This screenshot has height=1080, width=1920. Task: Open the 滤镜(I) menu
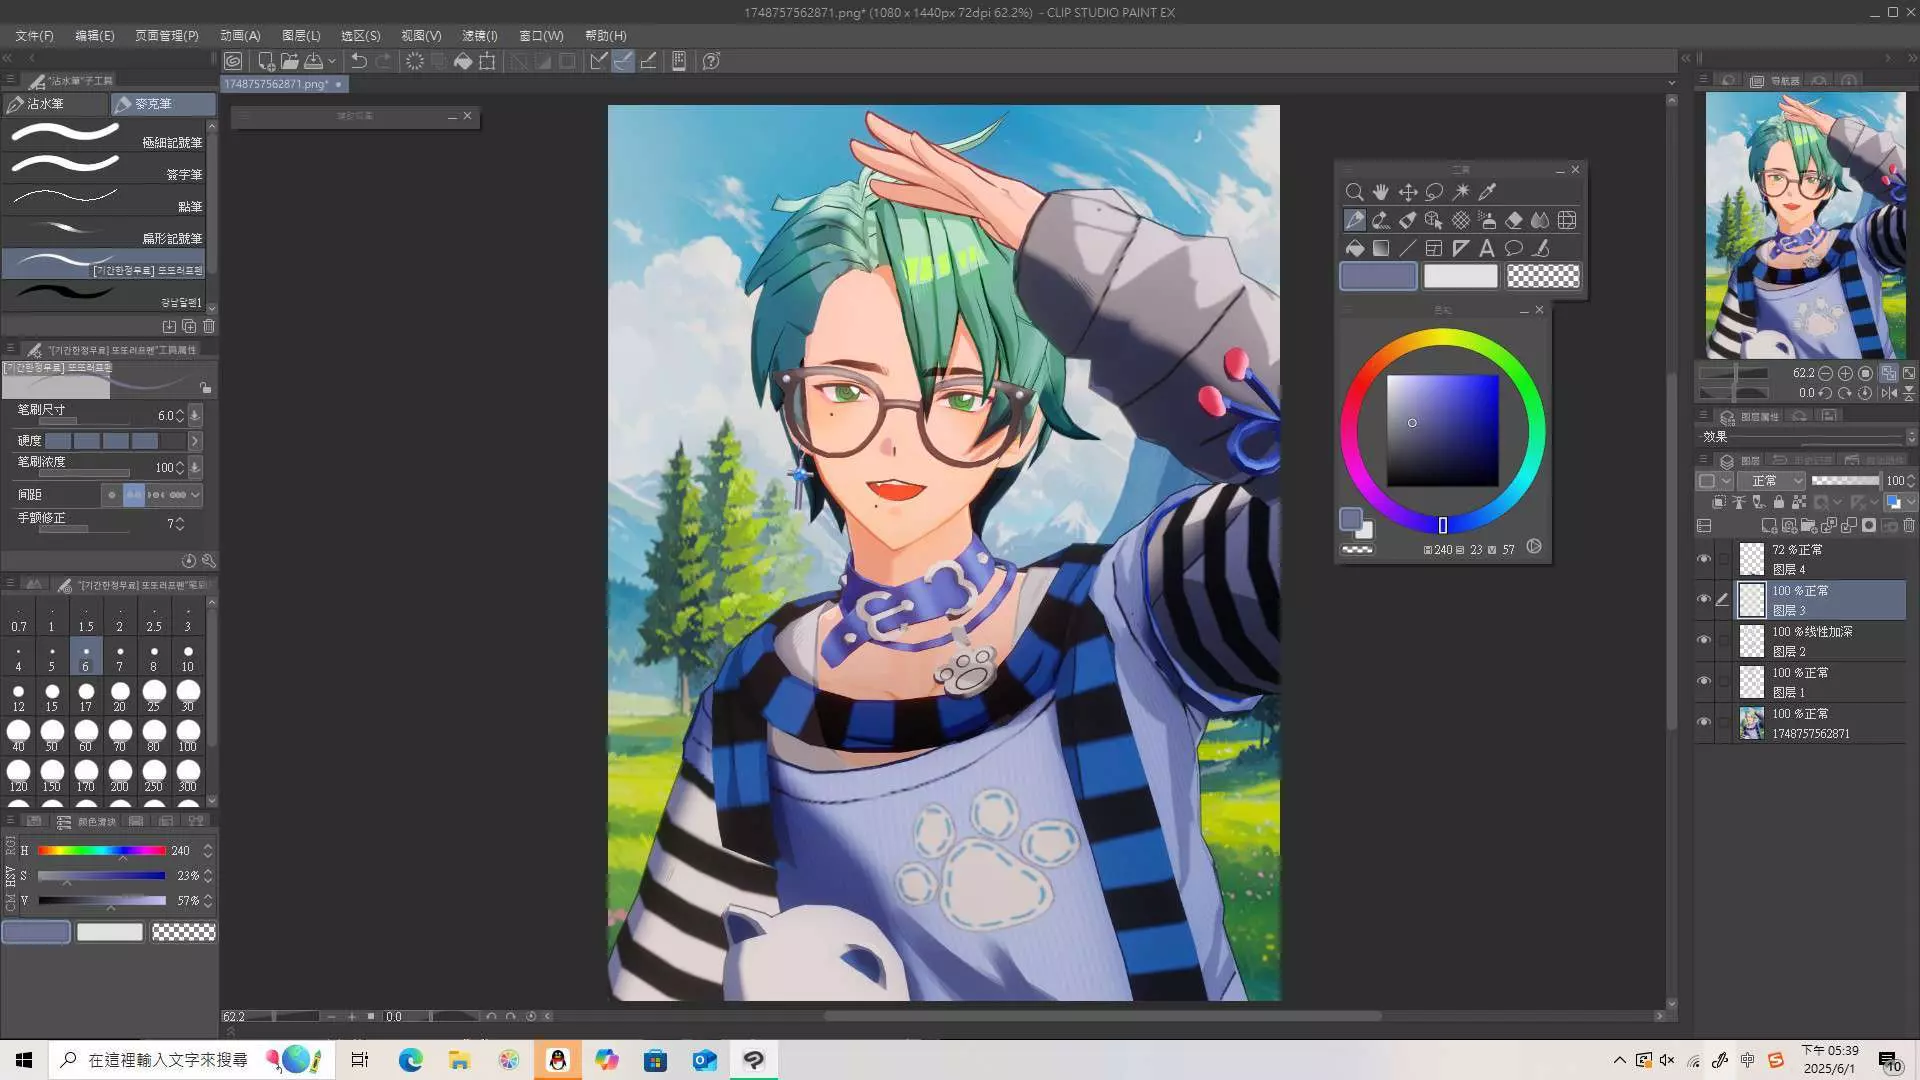479,35
